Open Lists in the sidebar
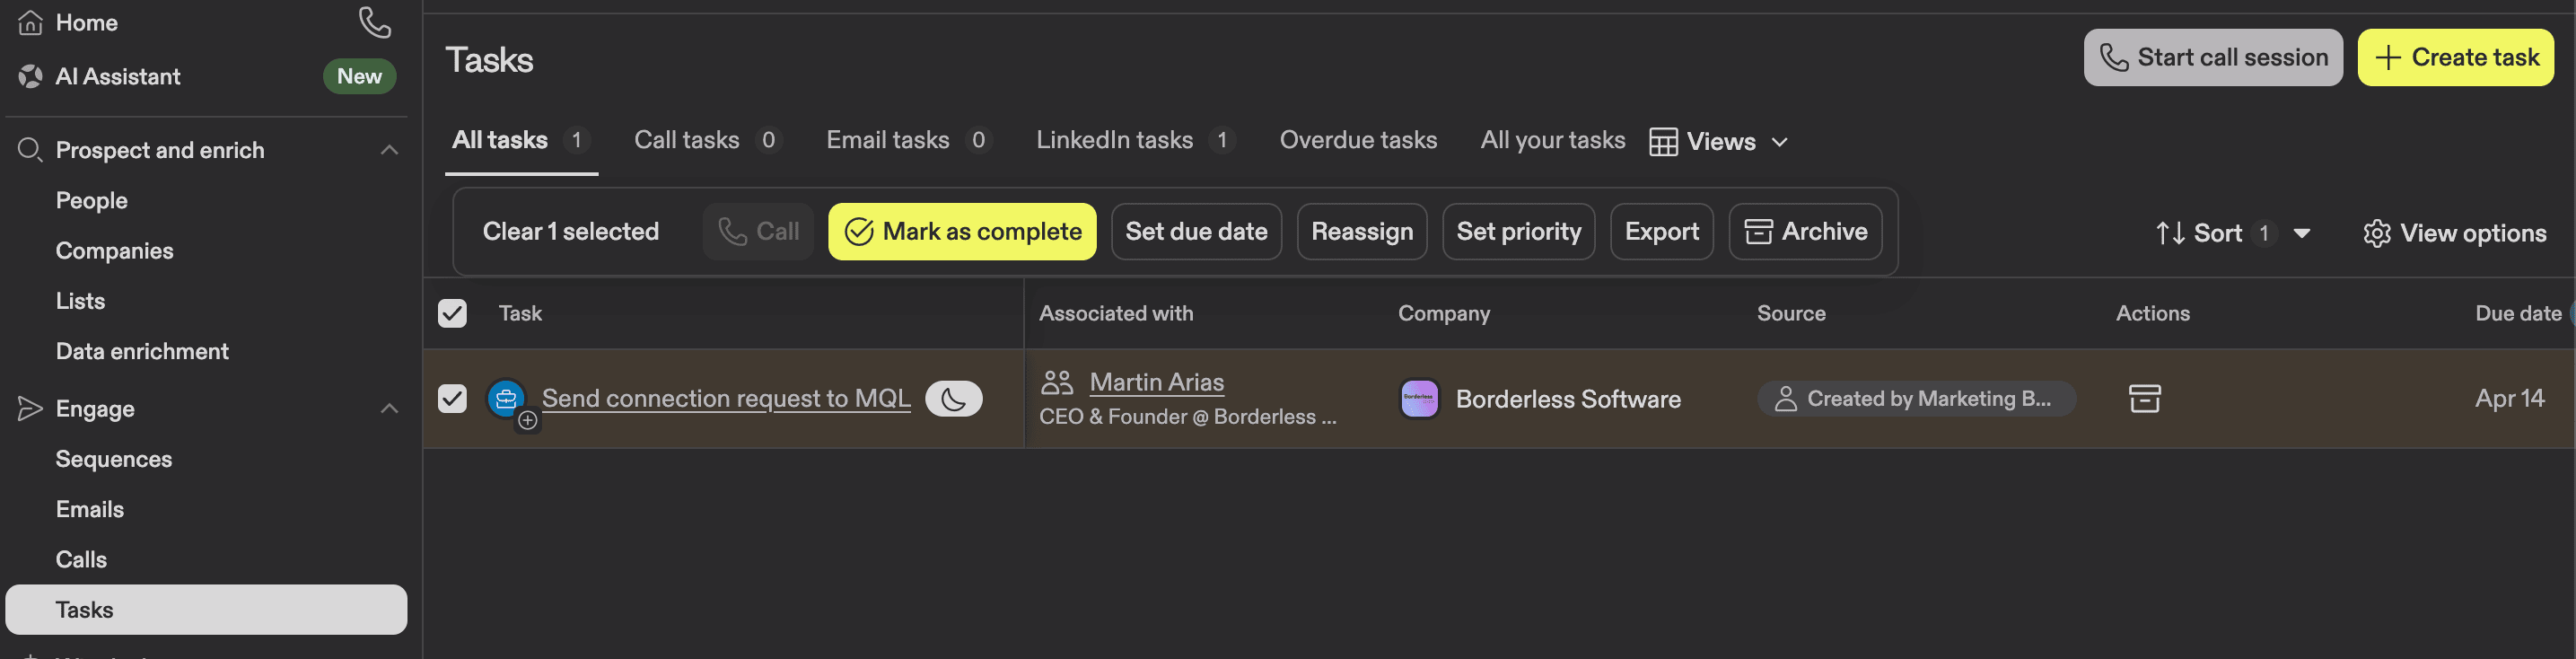The width and height of the screenshot is (2576, 659). (80, 301)
